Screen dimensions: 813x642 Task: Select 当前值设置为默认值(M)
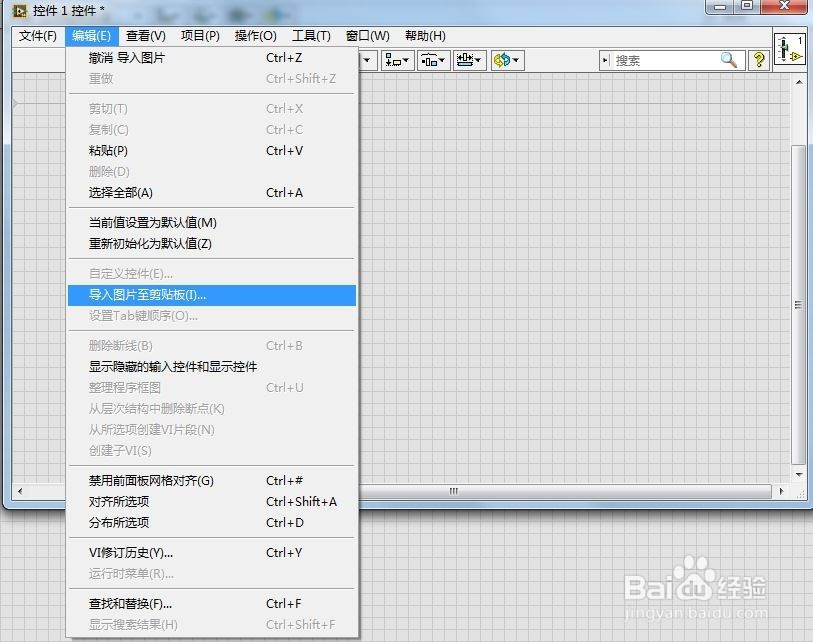(x=212, y=223)
